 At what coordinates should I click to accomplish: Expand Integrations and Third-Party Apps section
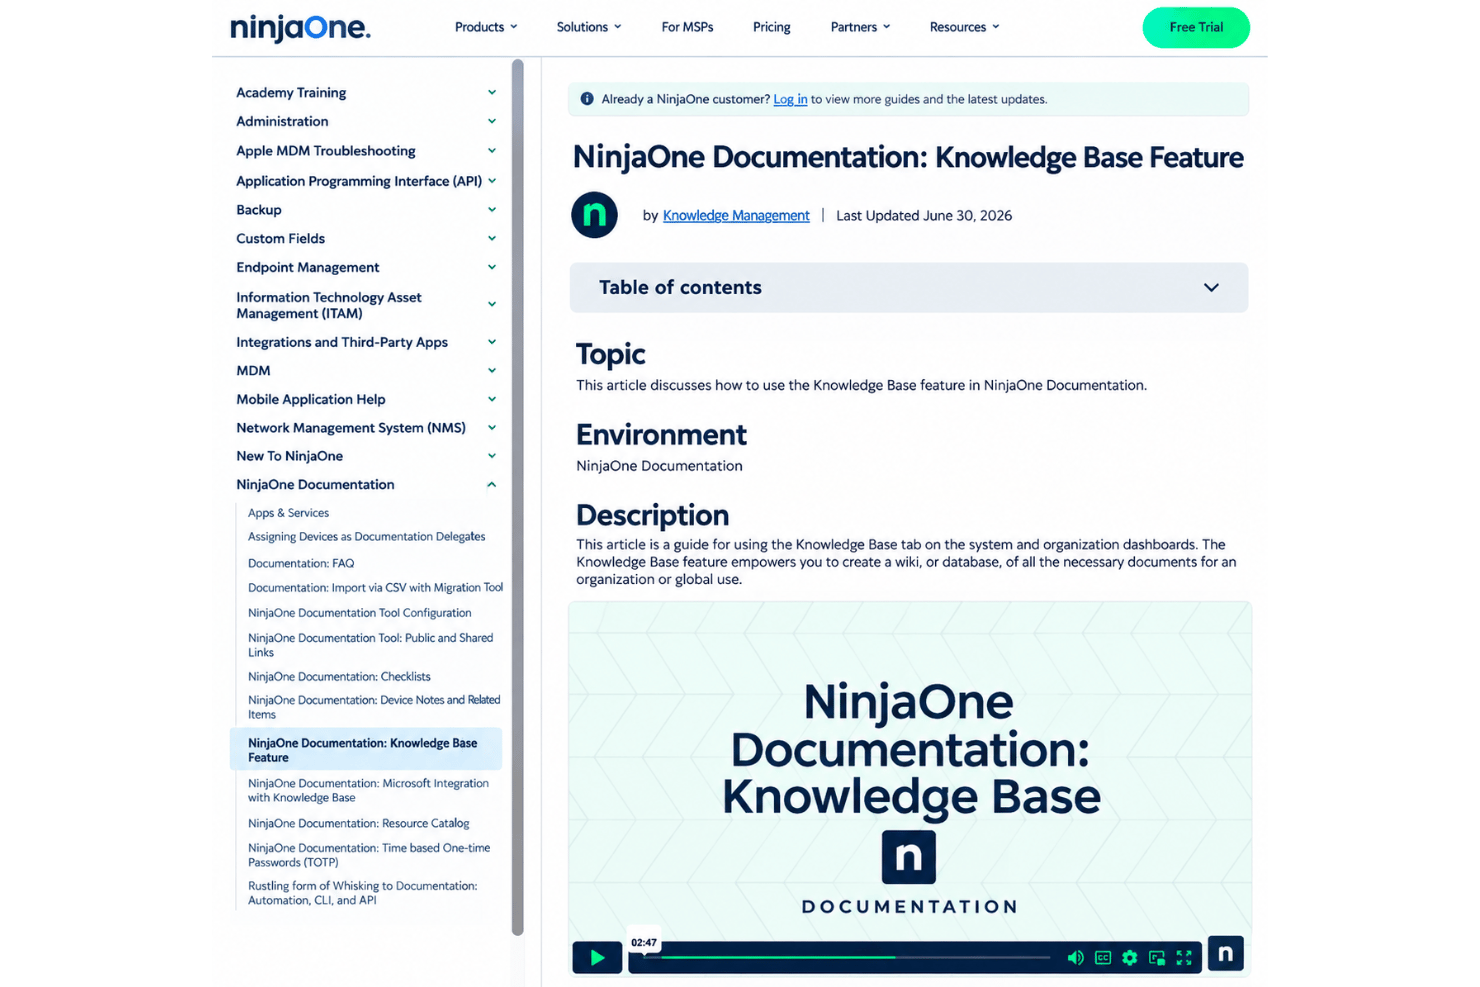tap(366, 342)
